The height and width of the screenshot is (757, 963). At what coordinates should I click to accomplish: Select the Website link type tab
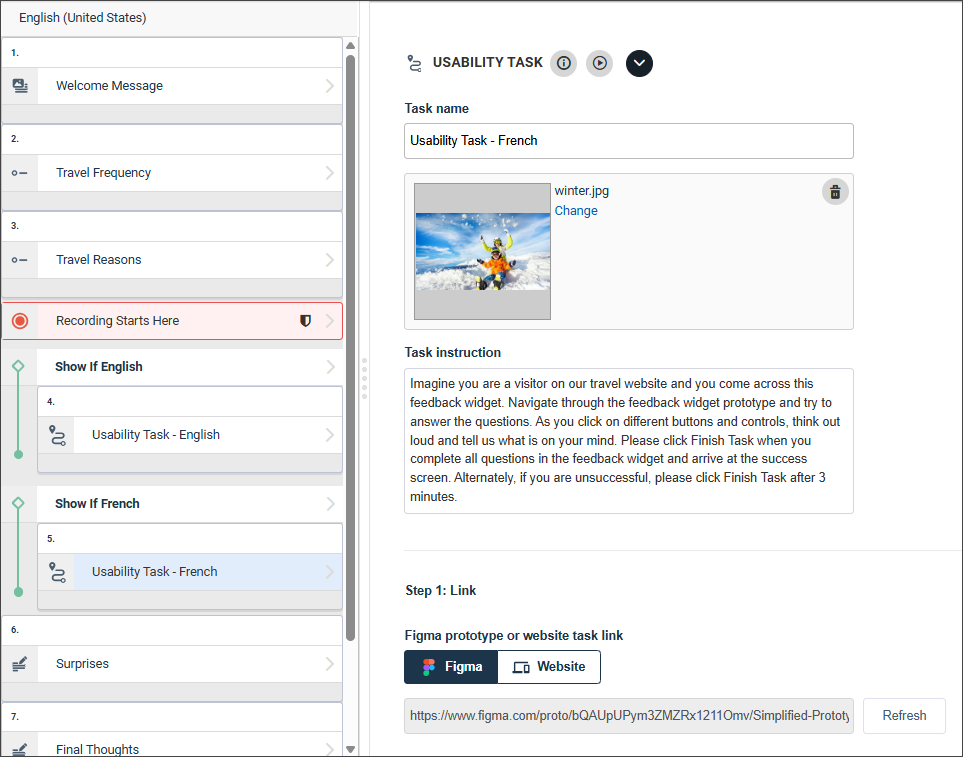coord(549,667)
